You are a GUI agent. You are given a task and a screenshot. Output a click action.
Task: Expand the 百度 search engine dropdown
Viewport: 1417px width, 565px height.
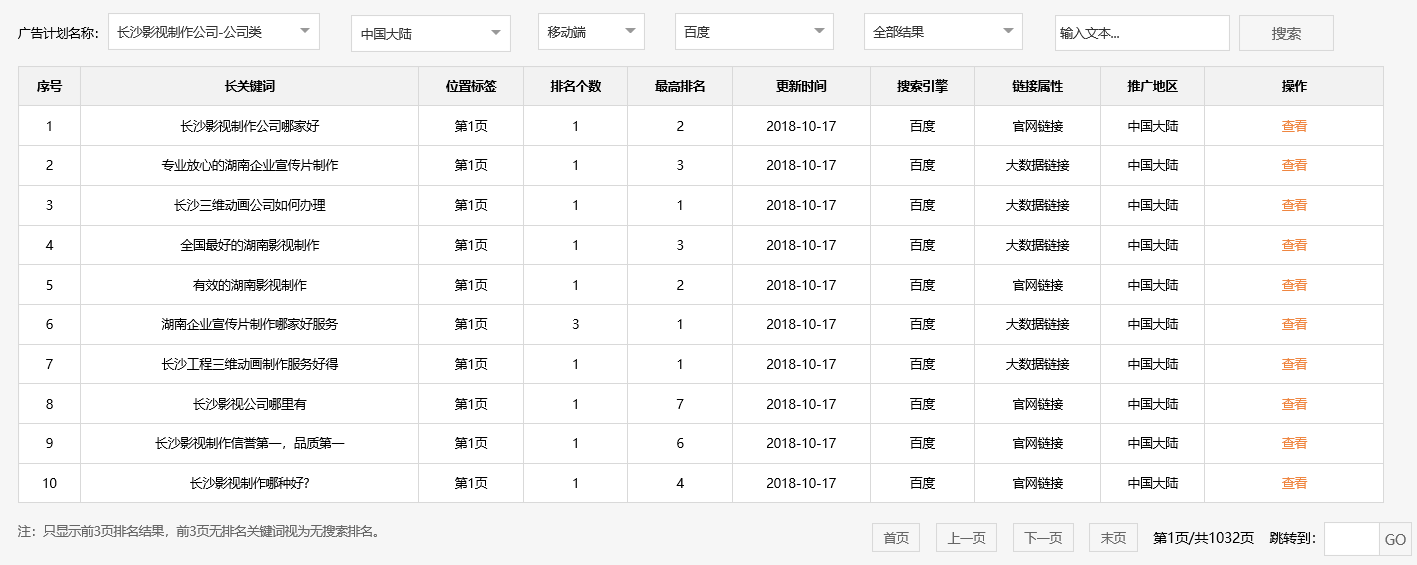(x=754, y=32)
